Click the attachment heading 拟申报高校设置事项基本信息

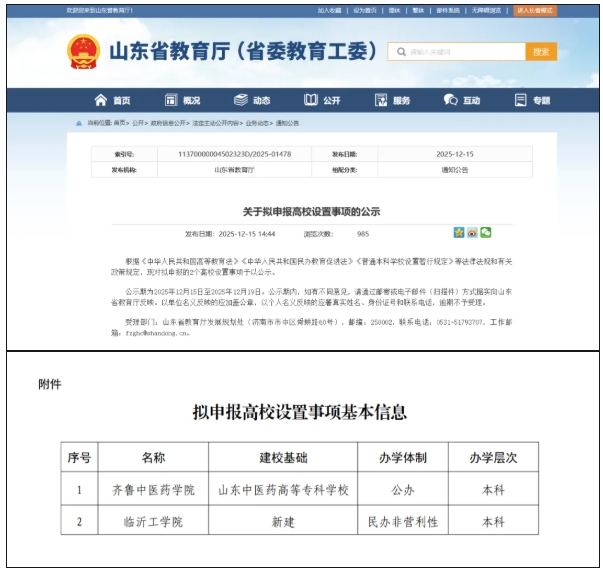[x=300, y=412]
